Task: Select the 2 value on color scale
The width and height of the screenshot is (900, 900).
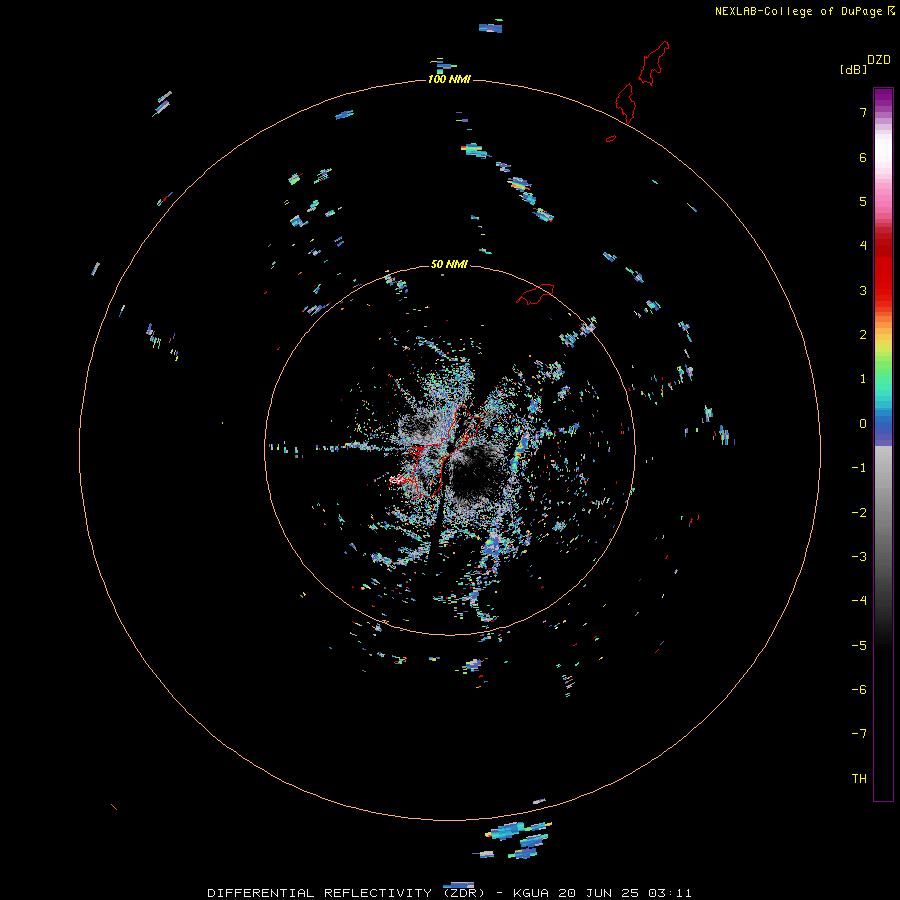Action: 863,335
